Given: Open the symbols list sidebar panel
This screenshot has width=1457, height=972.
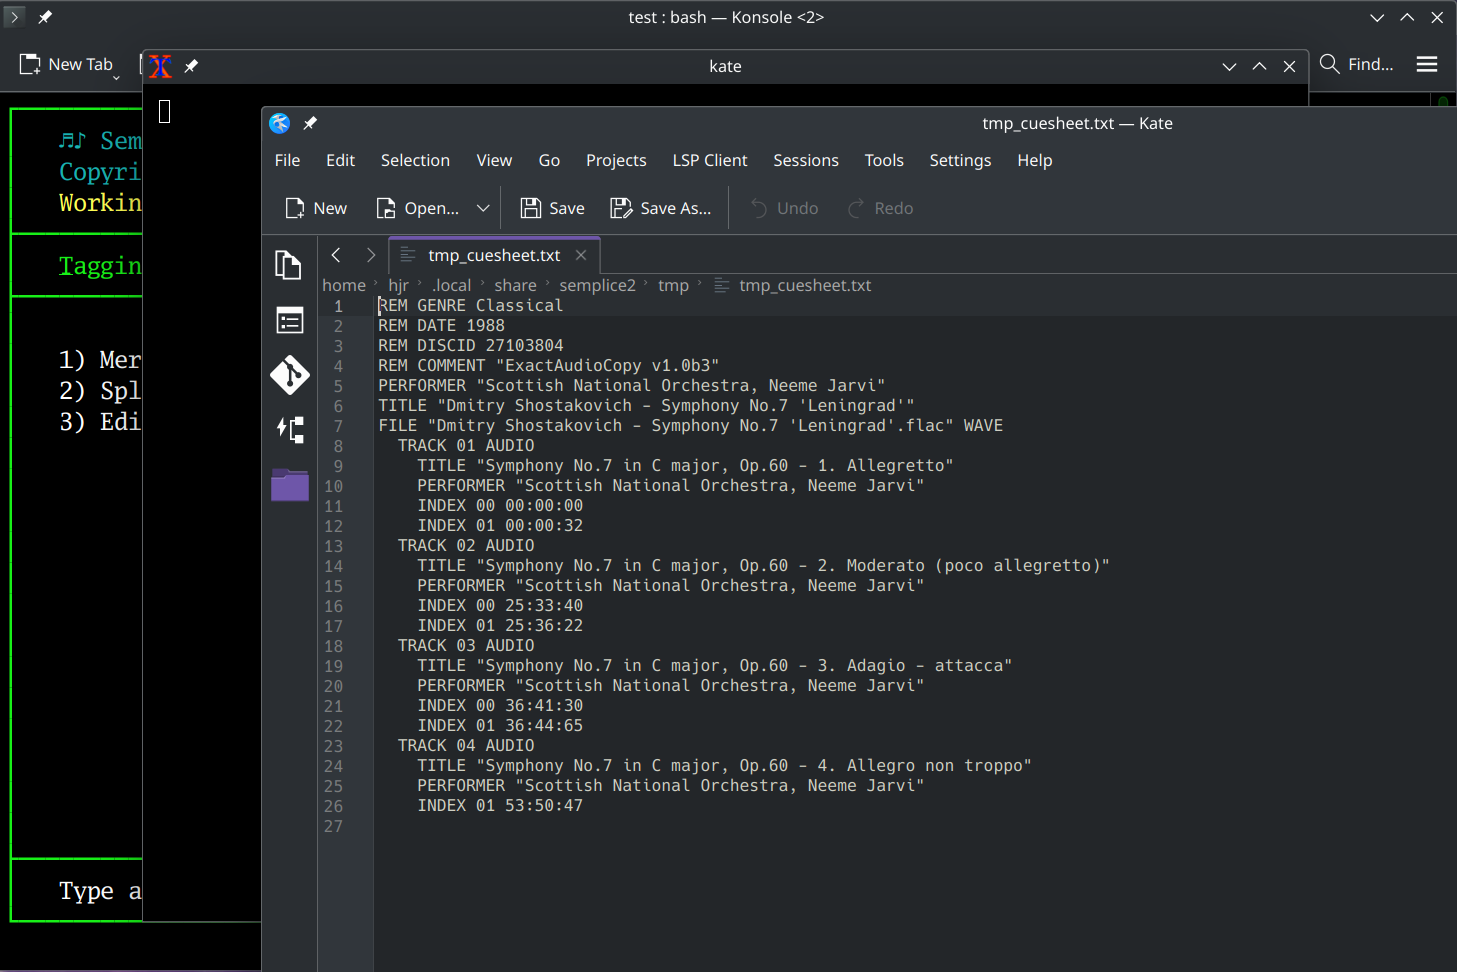Looking at the screenshot, I should [x=289, y=320].
